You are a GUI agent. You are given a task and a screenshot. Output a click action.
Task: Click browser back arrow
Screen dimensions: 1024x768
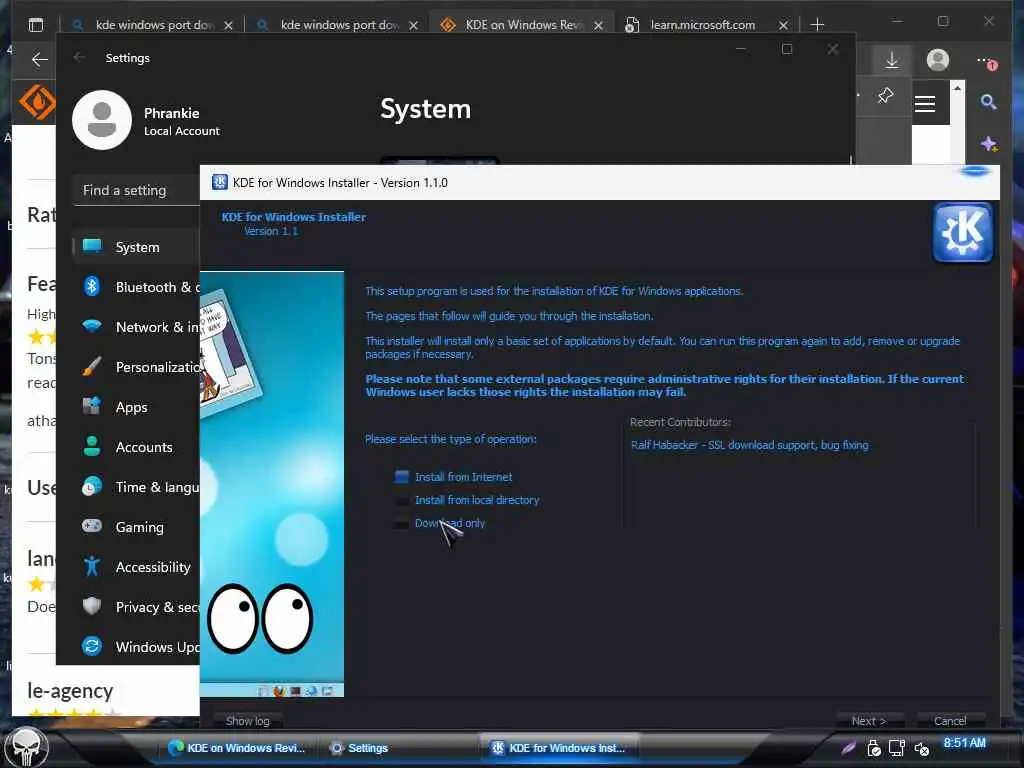pyautogui.click(x=39, y=60)
